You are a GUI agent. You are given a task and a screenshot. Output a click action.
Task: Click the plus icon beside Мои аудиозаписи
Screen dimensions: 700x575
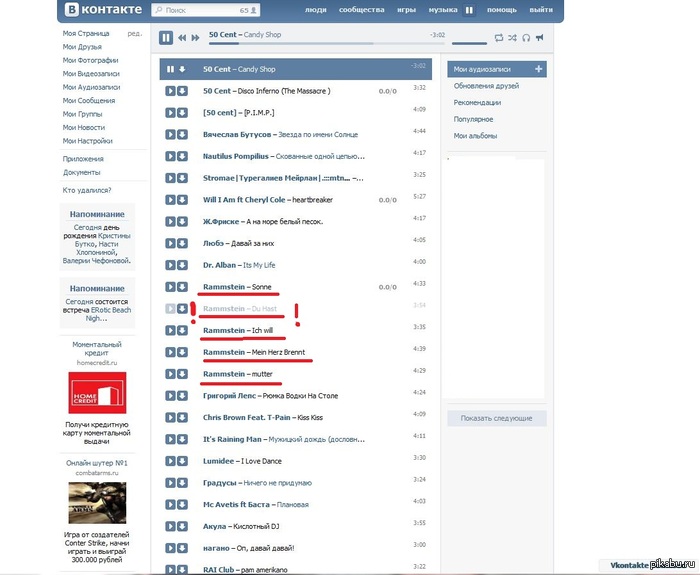tap(538, 69)
